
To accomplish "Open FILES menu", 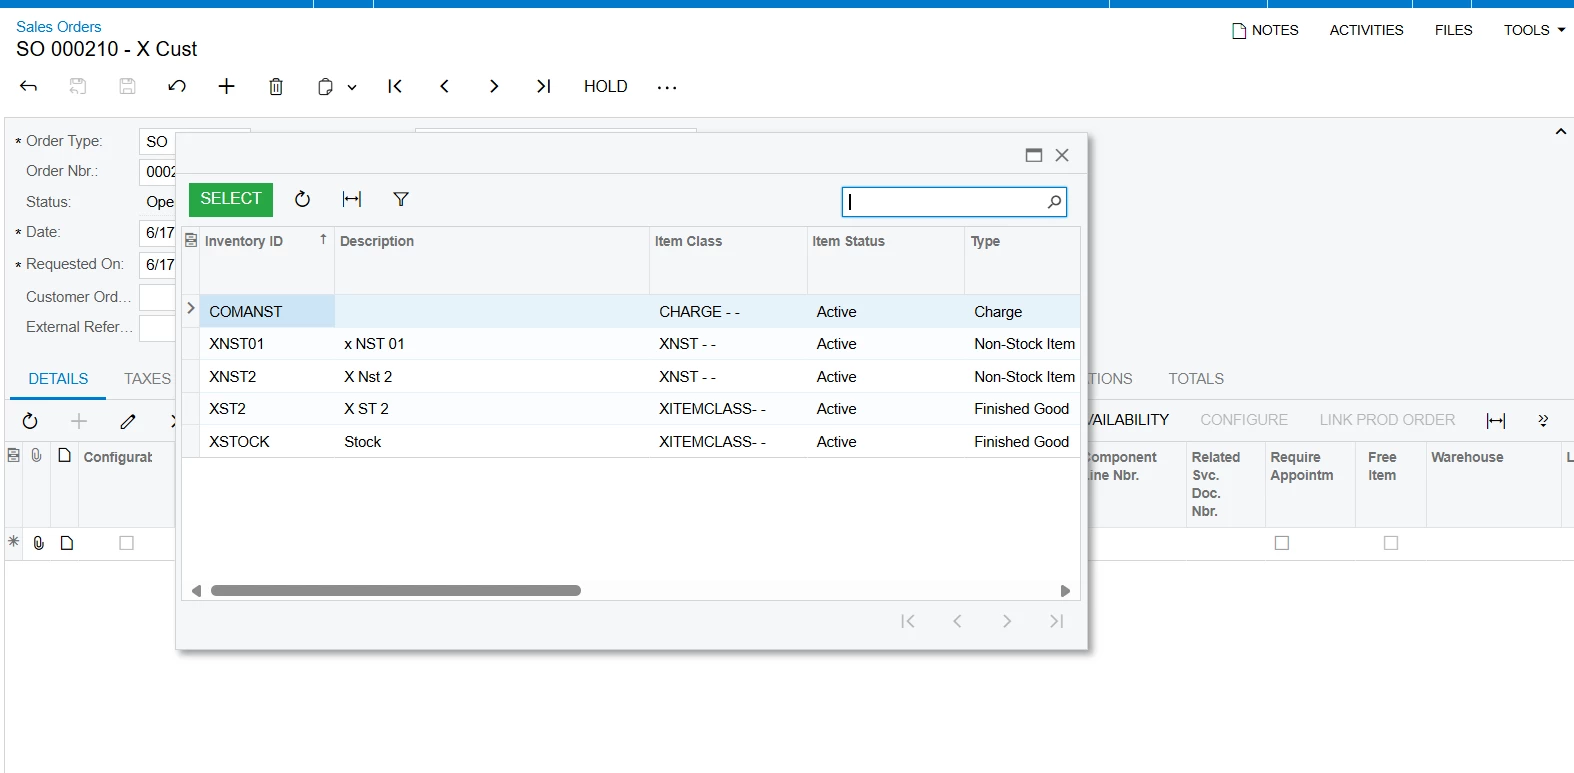I will [x=1453, y=30].
